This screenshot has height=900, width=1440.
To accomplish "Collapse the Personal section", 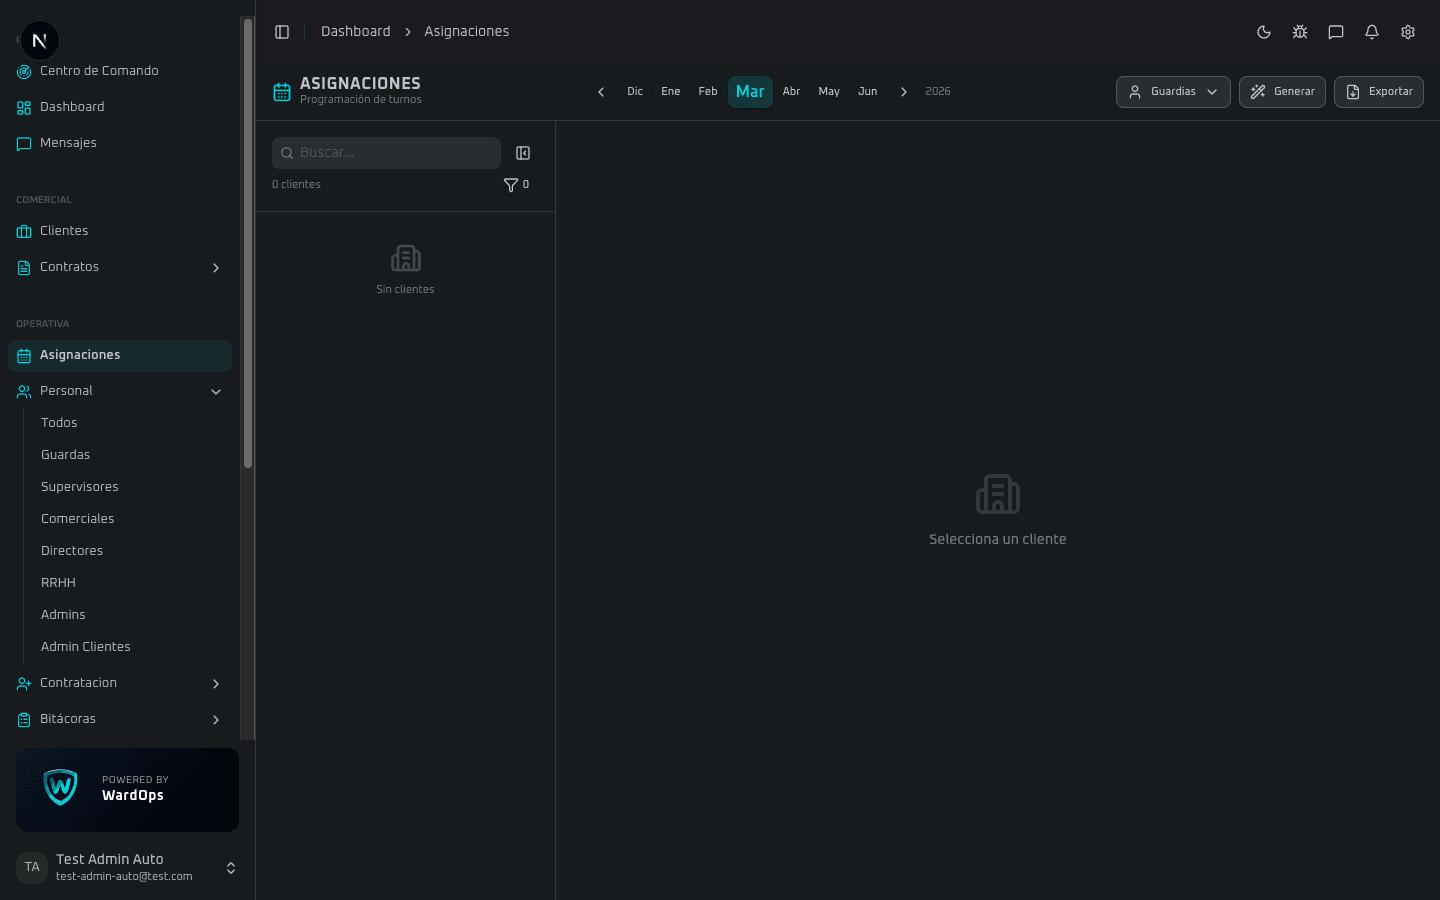I will pyautogui.click(x=216, y=392).
